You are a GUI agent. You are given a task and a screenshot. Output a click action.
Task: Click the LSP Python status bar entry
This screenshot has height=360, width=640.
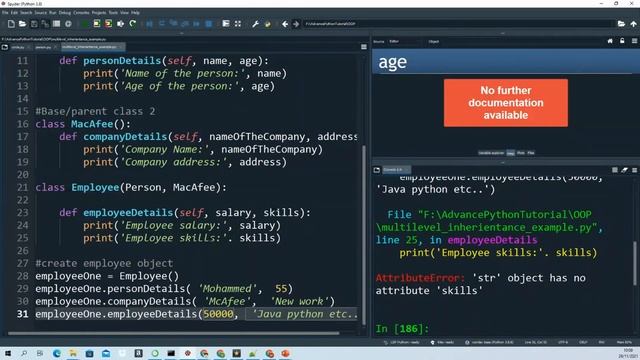pyautogui.click(x=402, y=342)
